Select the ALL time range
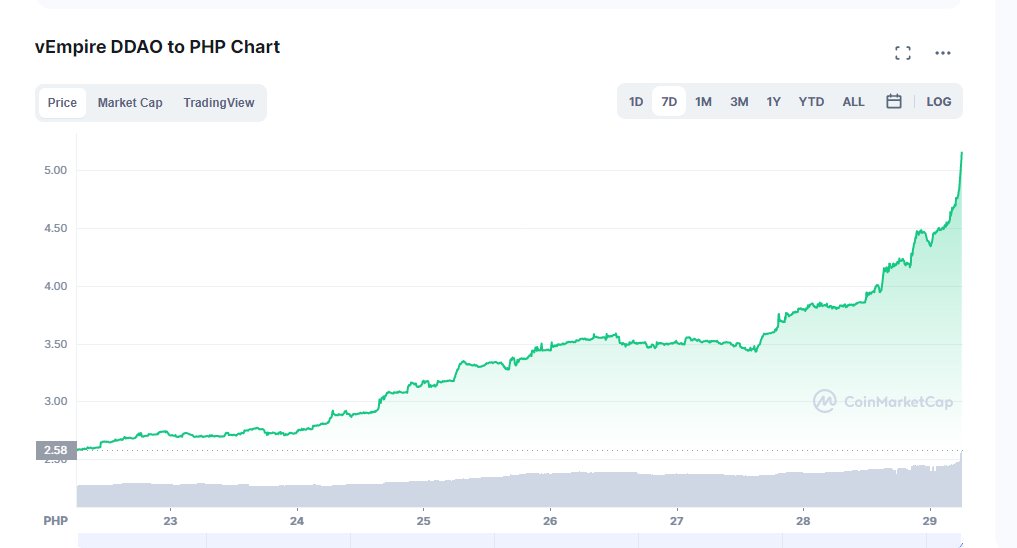The width and height of the screenshot is (1017, 548). point(853,102)
